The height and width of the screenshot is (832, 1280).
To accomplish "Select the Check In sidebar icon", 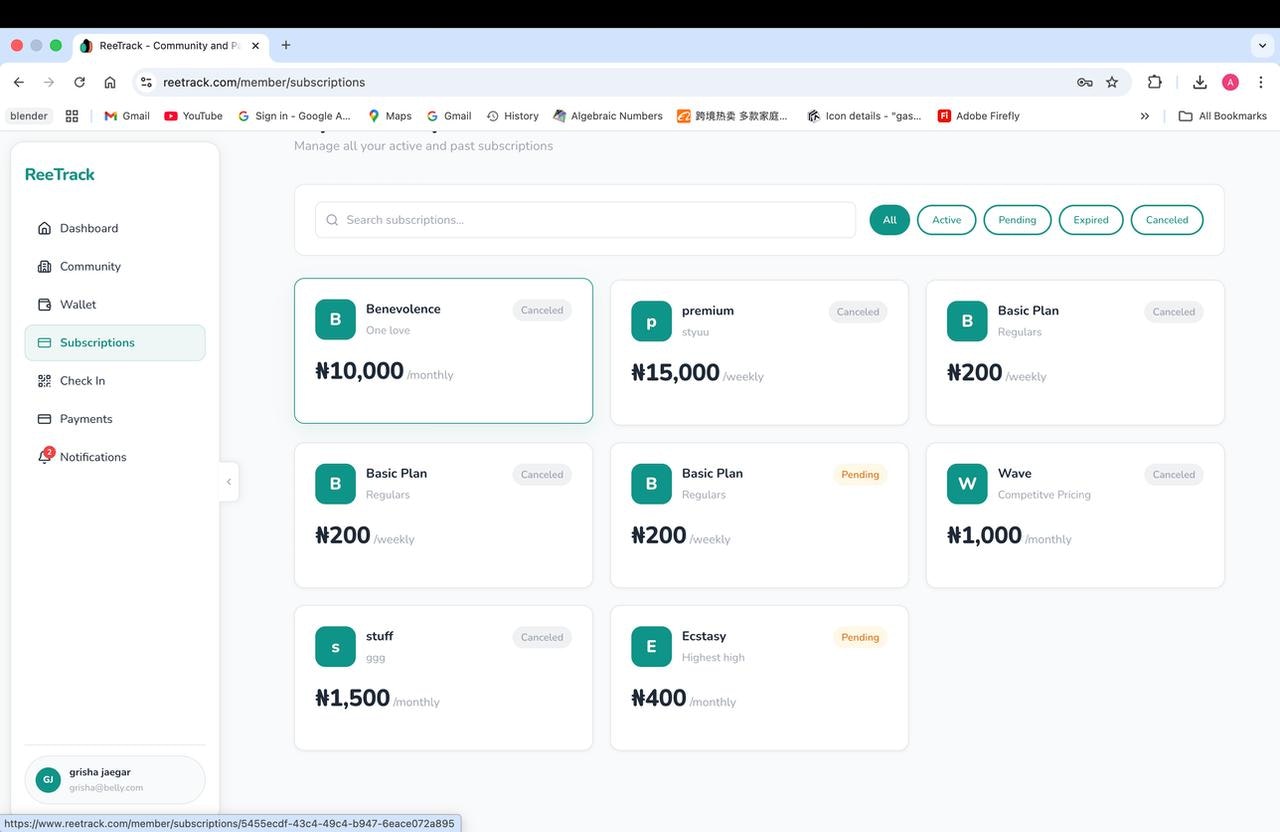I will click(x=44, y=380).
